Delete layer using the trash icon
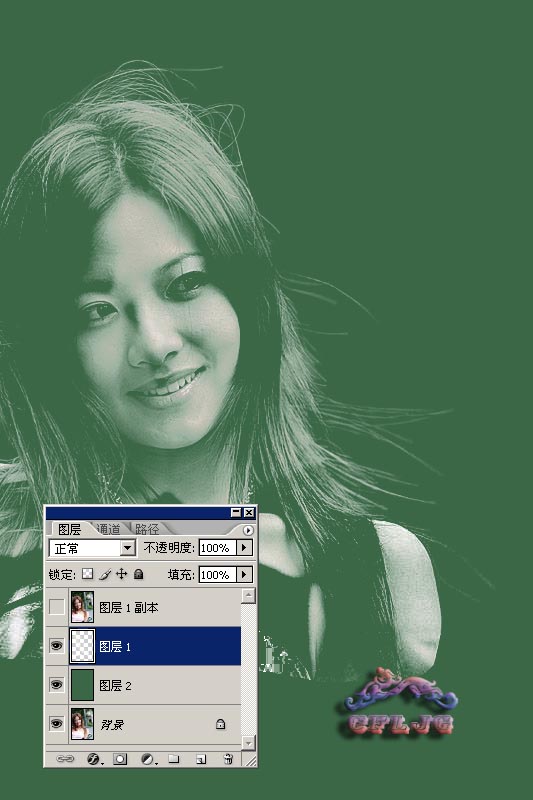The height and width of the screenshot is (800, 533). pos(229,759)
